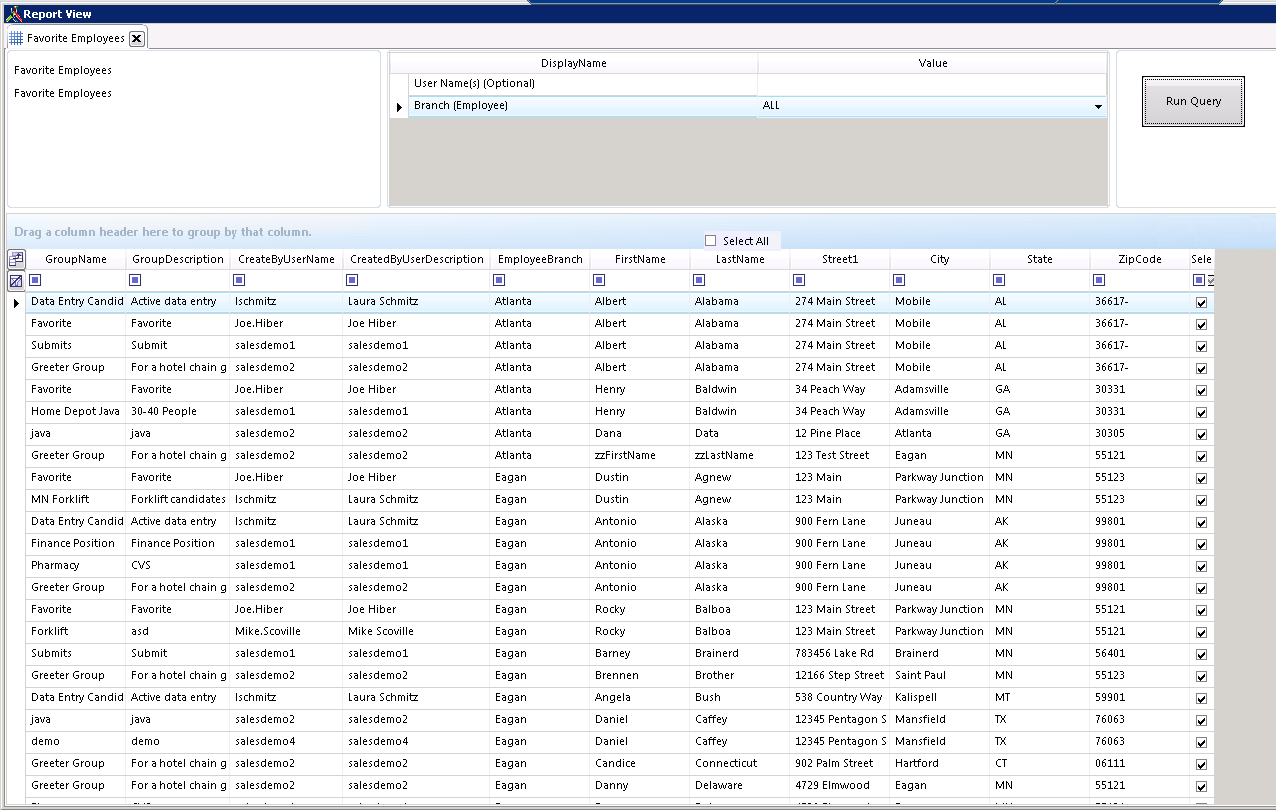Uncheck the demo salesdemo4 row checkbox

tap(1201, 742)
